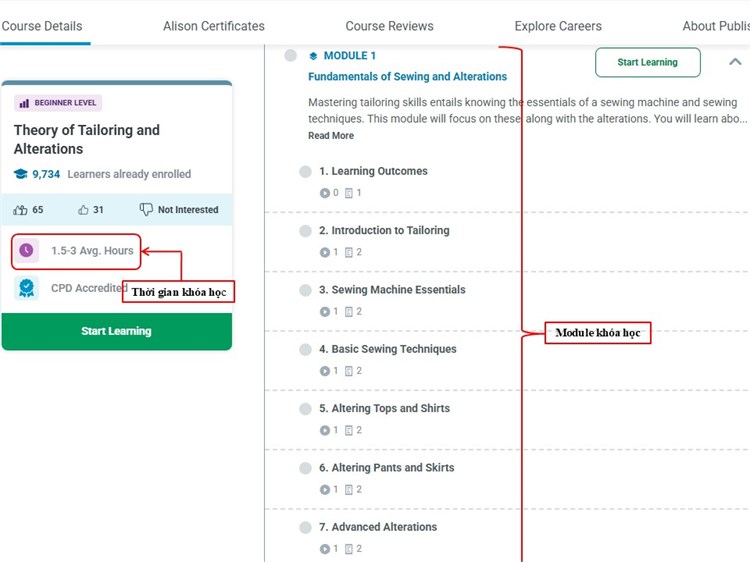The width and height of the screenshot is (750, 563).
Task: Click the purple clock duration icon
Action: point(26,251)
